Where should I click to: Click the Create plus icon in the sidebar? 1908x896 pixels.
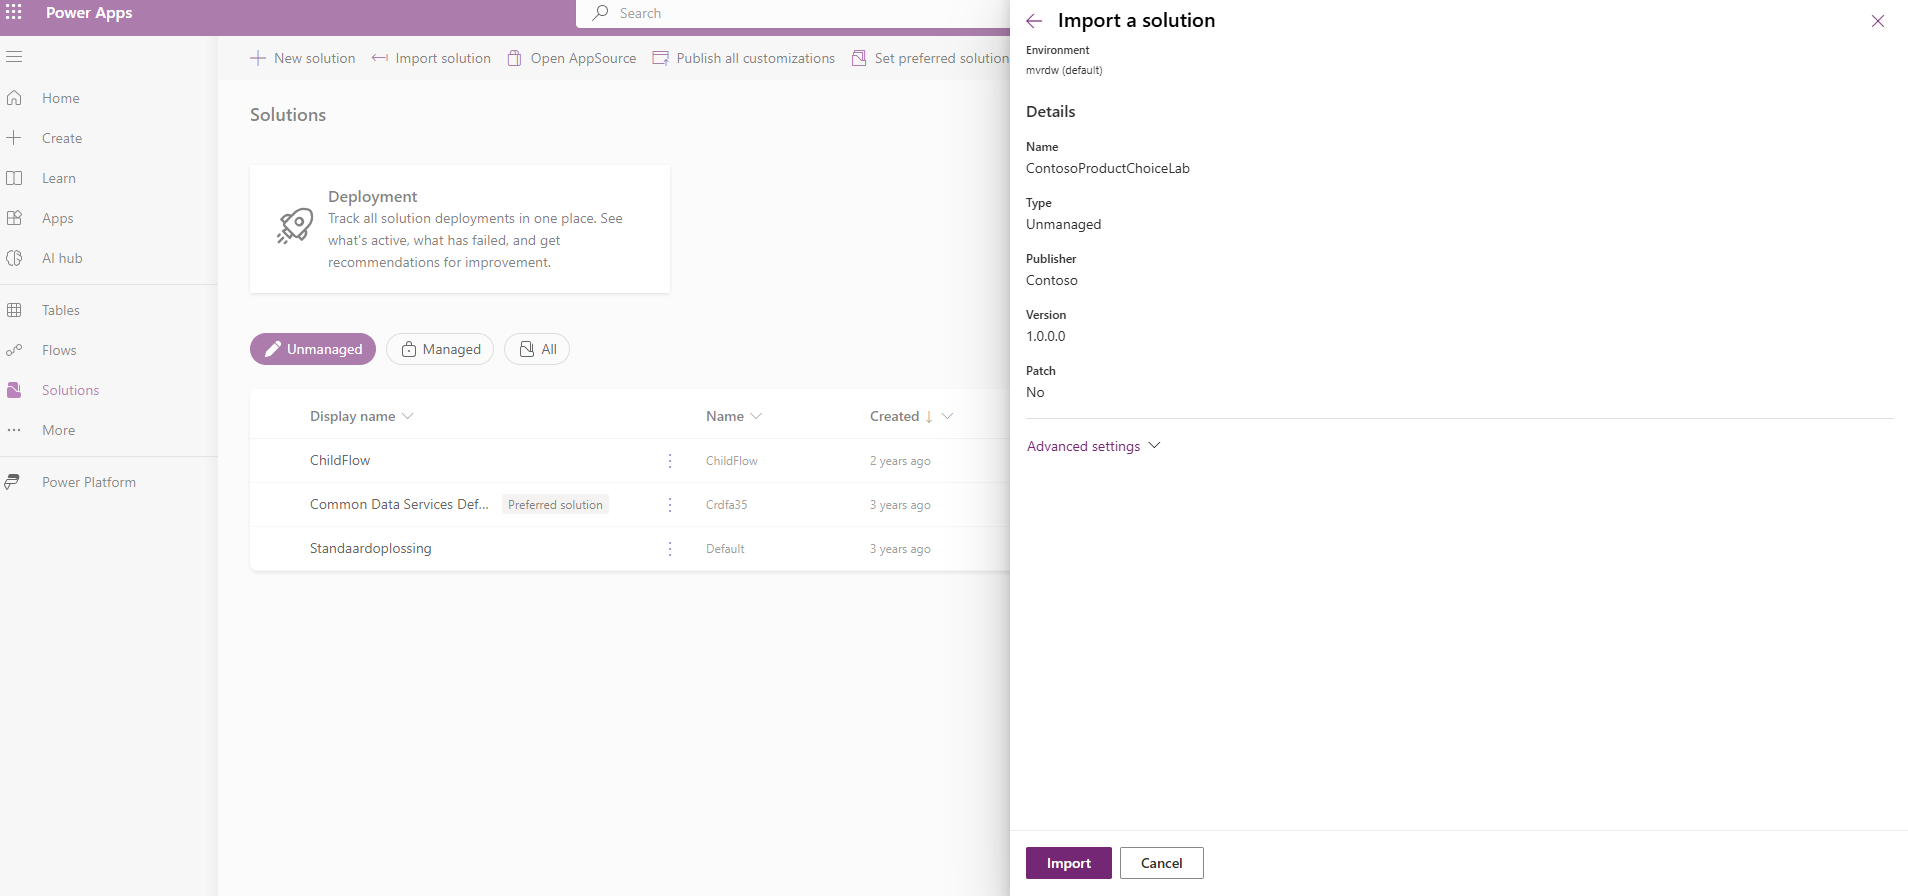coord(14,138)
